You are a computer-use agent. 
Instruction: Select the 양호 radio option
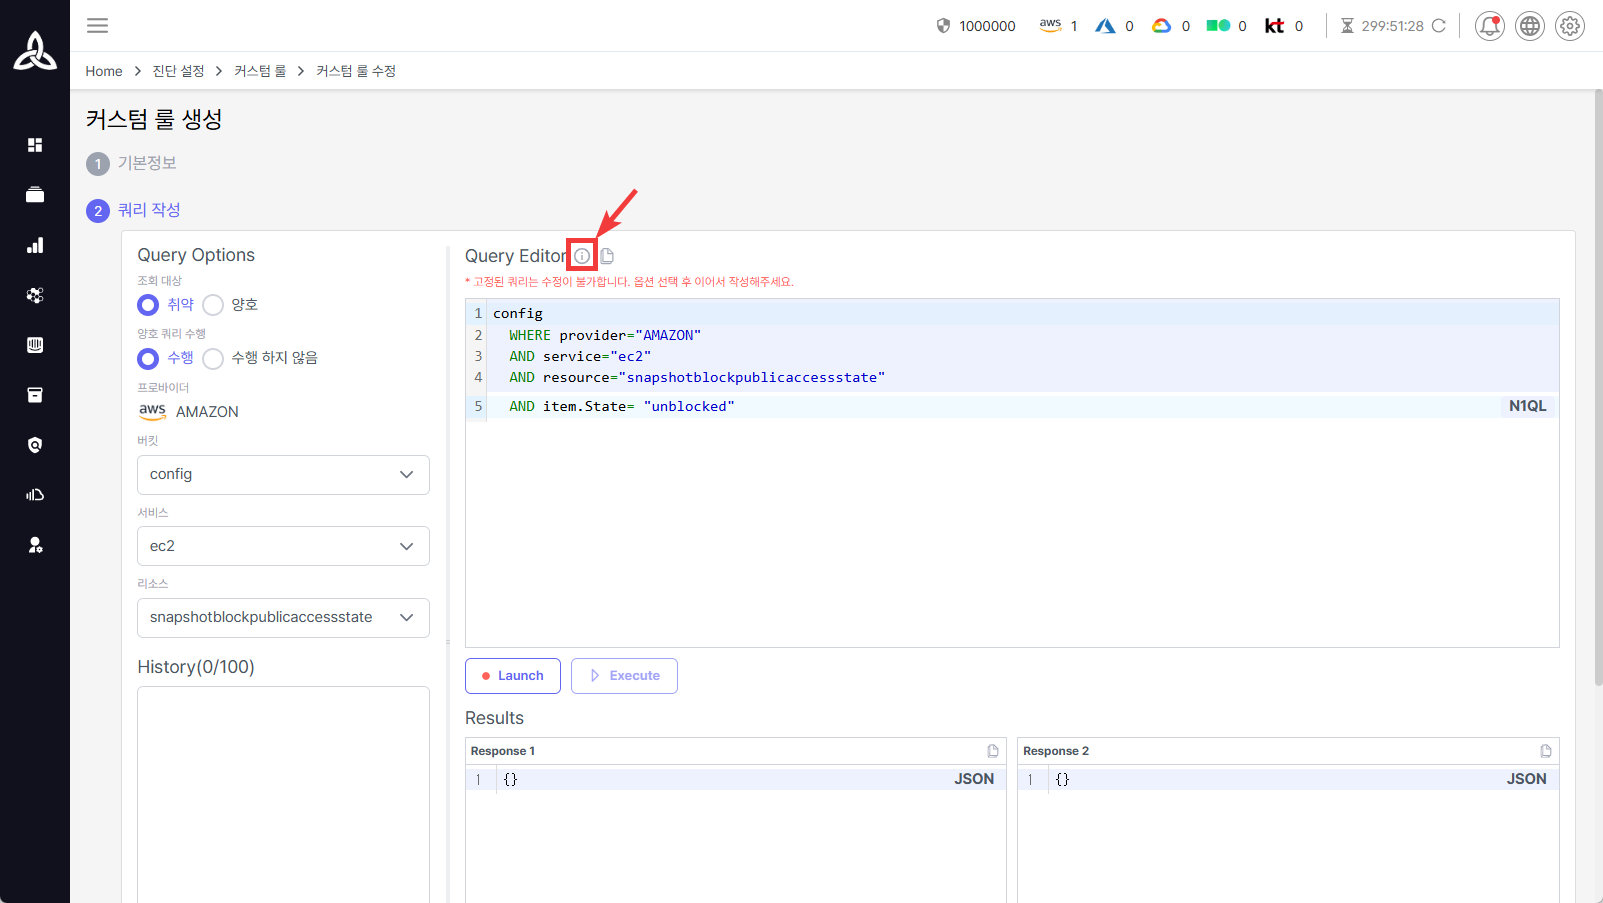[x=213, y=305]
